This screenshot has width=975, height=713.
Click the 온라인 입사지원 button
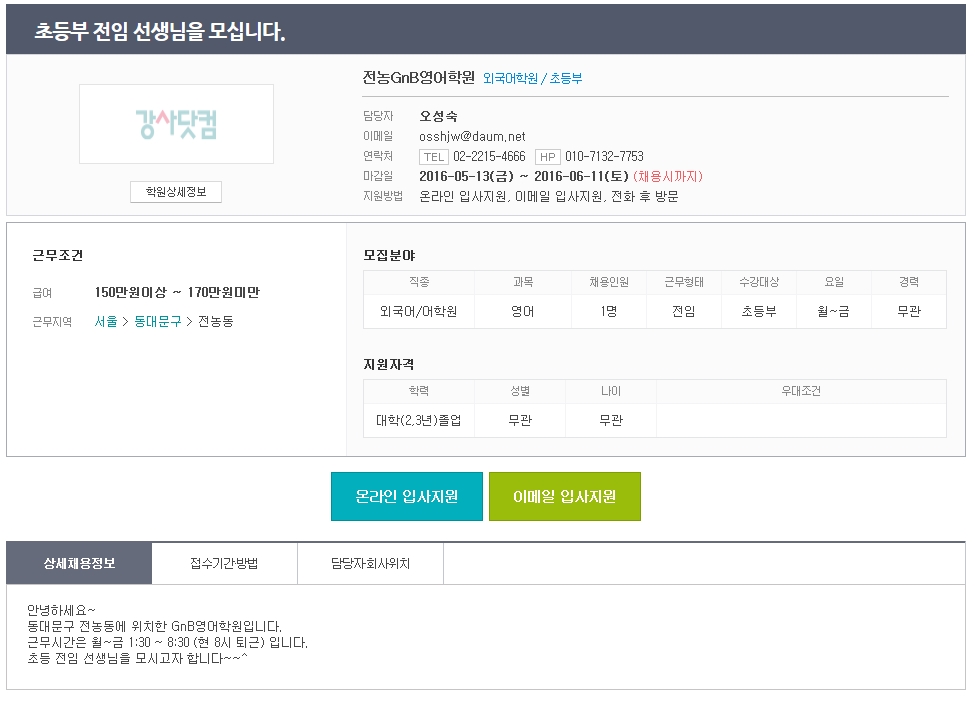coord(407,497)
